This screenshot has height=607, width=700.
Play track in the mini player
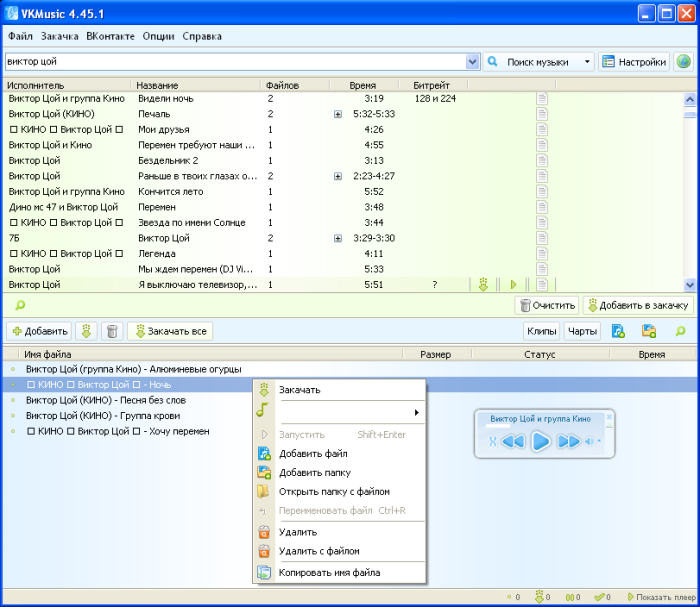(541, 441)
